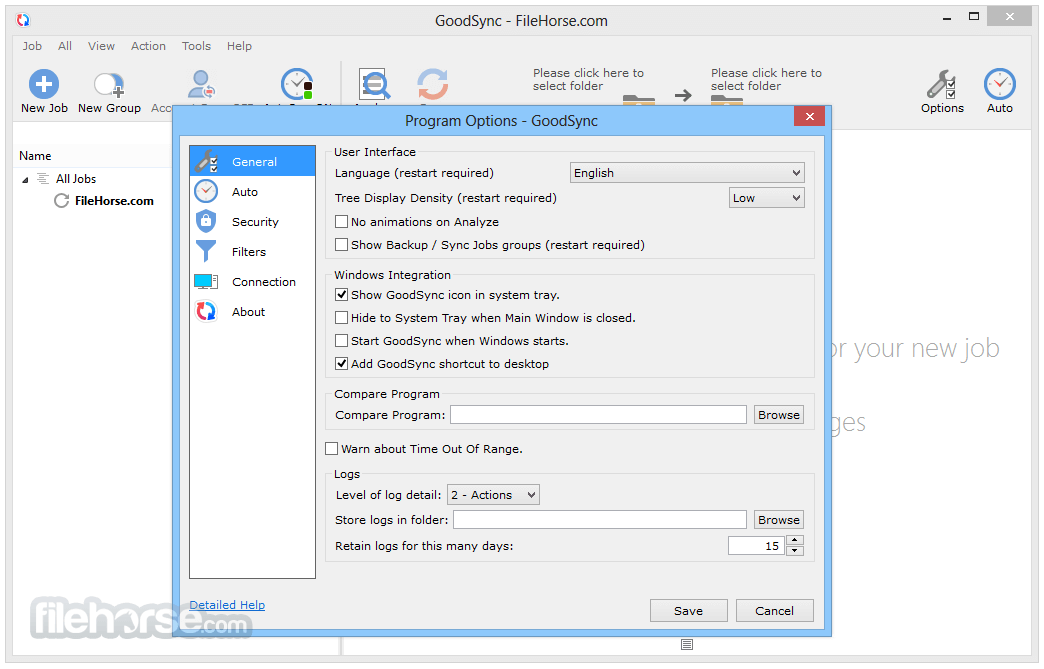The image size is (1044, 669).
Task: Open the Tools menu
Action: (x=196, y=46)
